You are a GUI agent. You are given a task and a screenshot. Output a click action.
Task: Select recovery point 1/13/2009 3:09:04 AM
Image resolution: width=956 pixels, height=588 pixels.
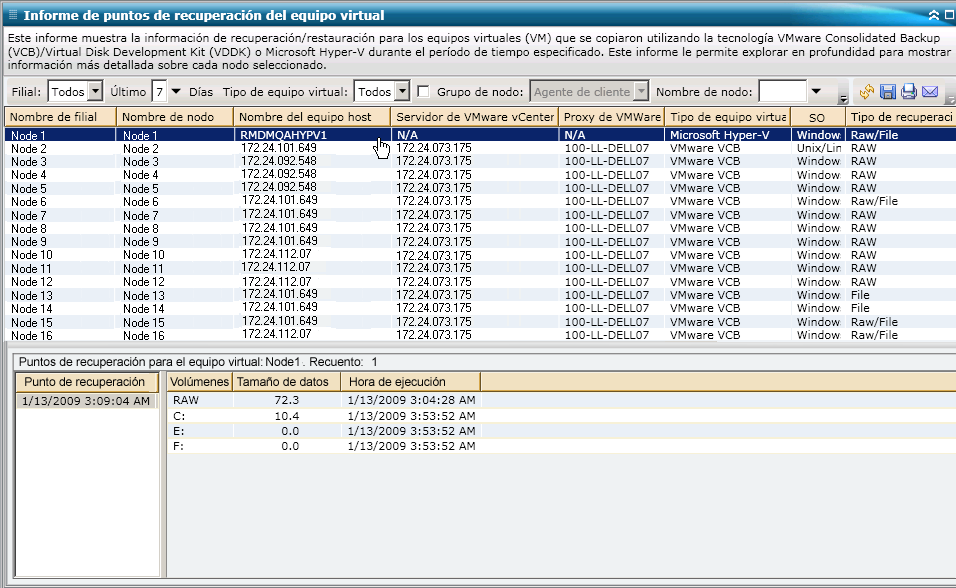point(88,401)
